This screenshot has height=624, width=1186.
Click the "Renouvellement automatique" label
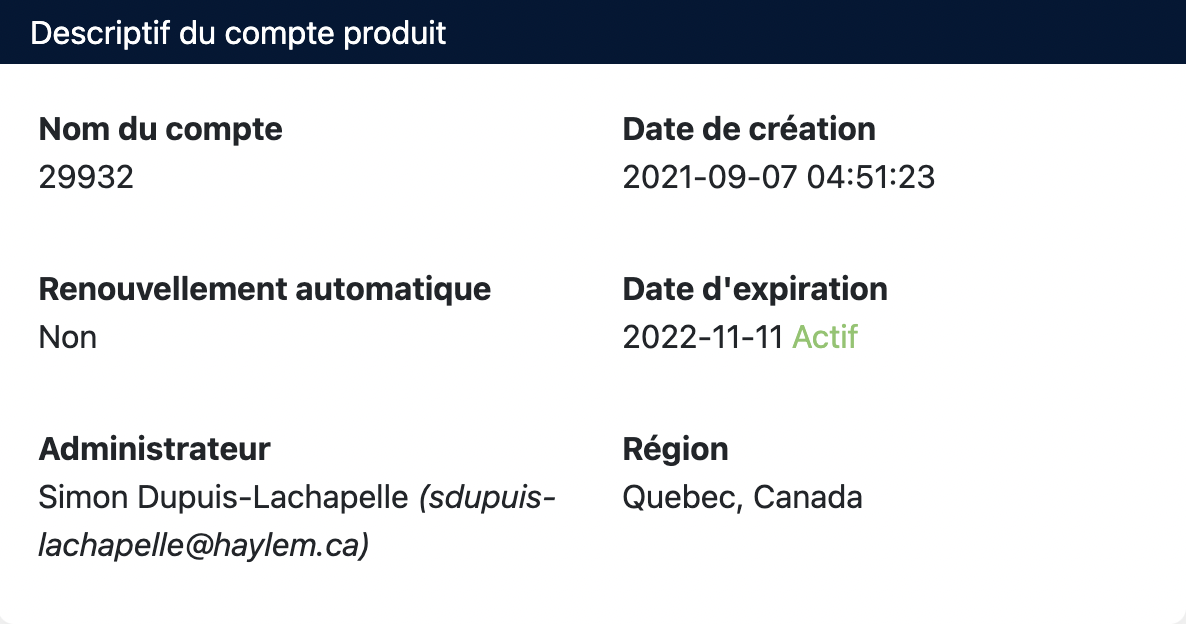[x=265, y=289]
